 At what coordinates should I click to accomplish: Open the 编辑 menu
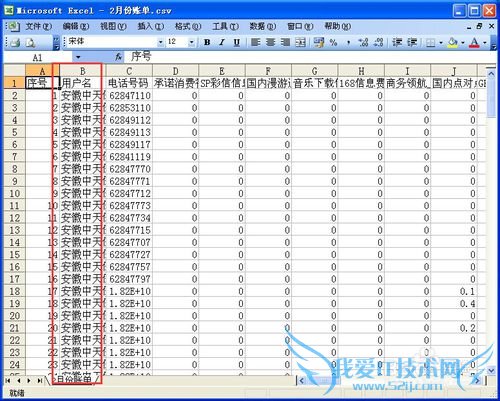[76, 26]
